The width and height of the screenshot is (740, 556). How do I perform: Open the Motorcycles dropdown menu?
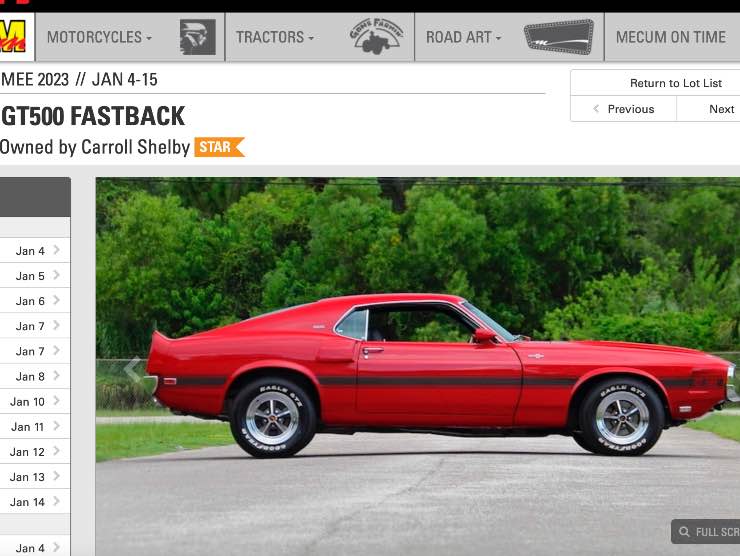tap(99, 37)
